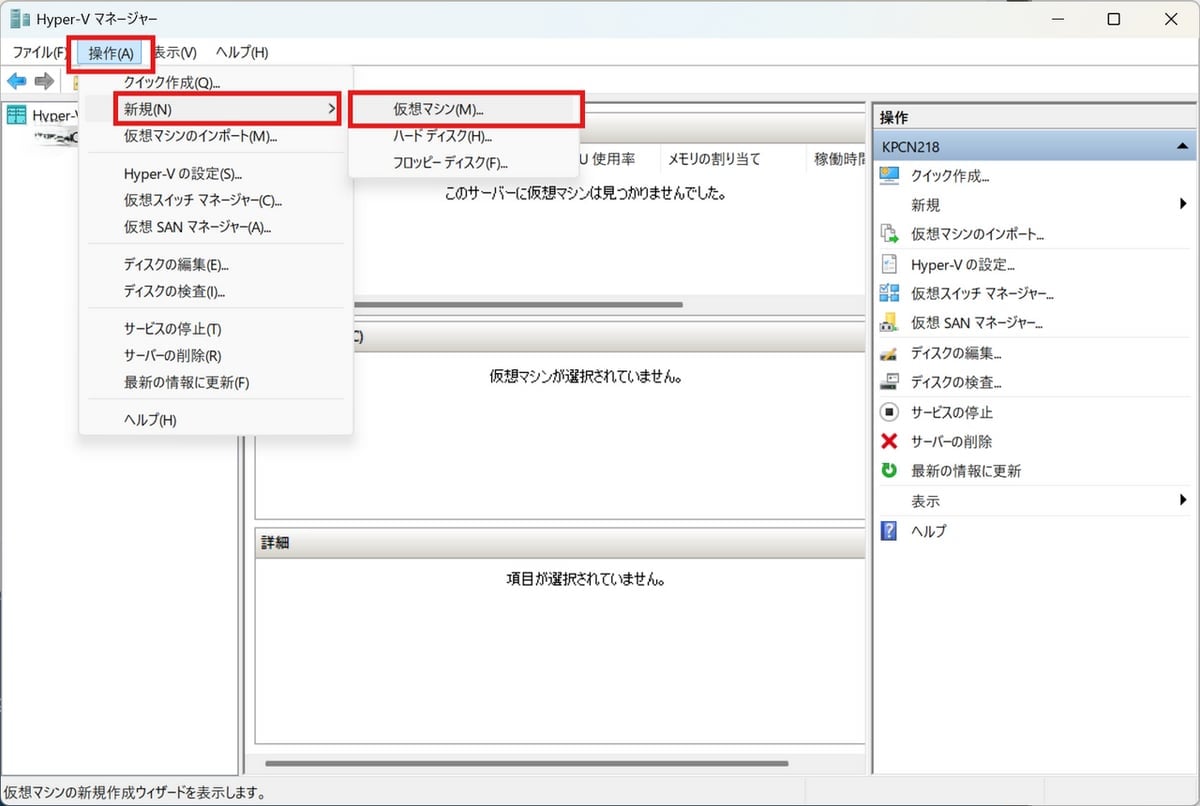Click the Edit Disk icon in Actions pane
The image size is (1200, 806).
tap(889, 353)
